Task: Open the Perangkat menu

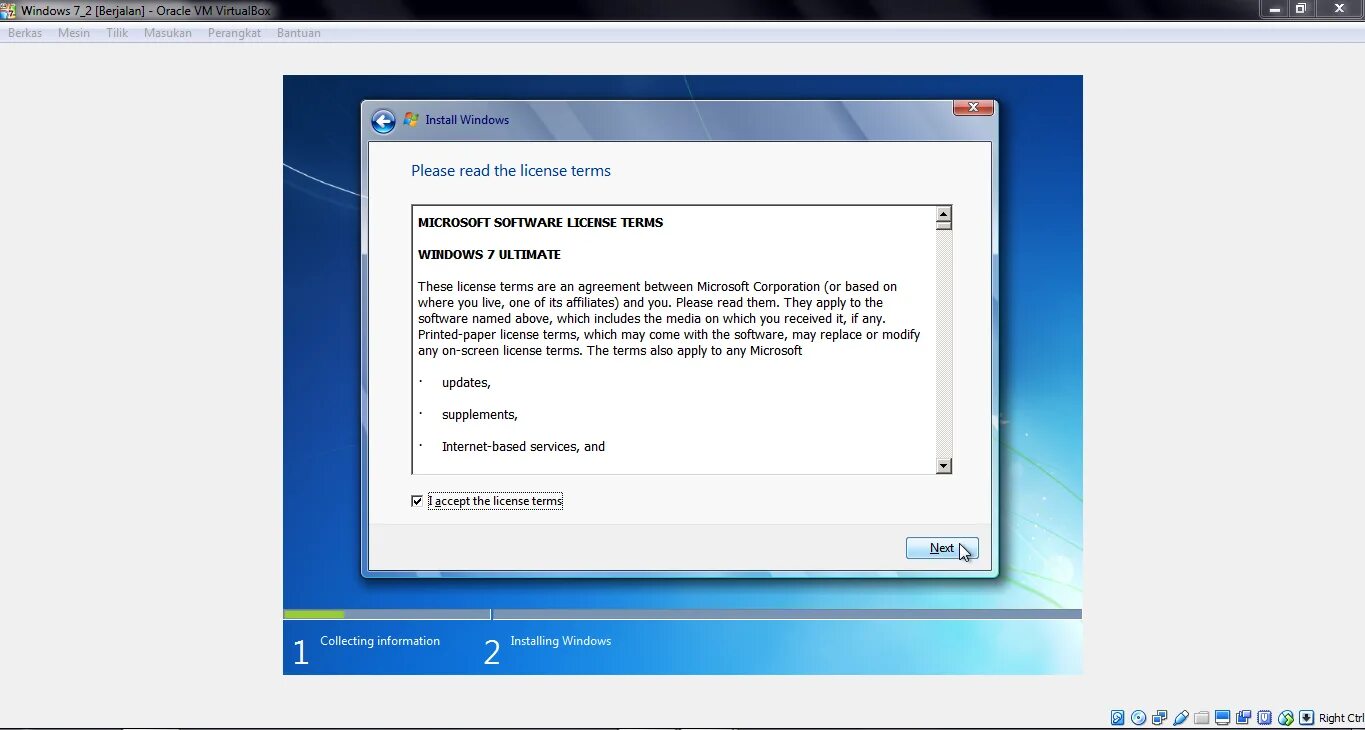Action: [x=234, y=33]
